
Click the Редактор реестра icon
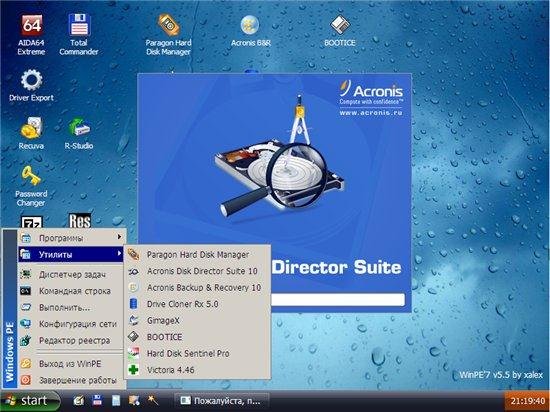click(x=26, y=340)
